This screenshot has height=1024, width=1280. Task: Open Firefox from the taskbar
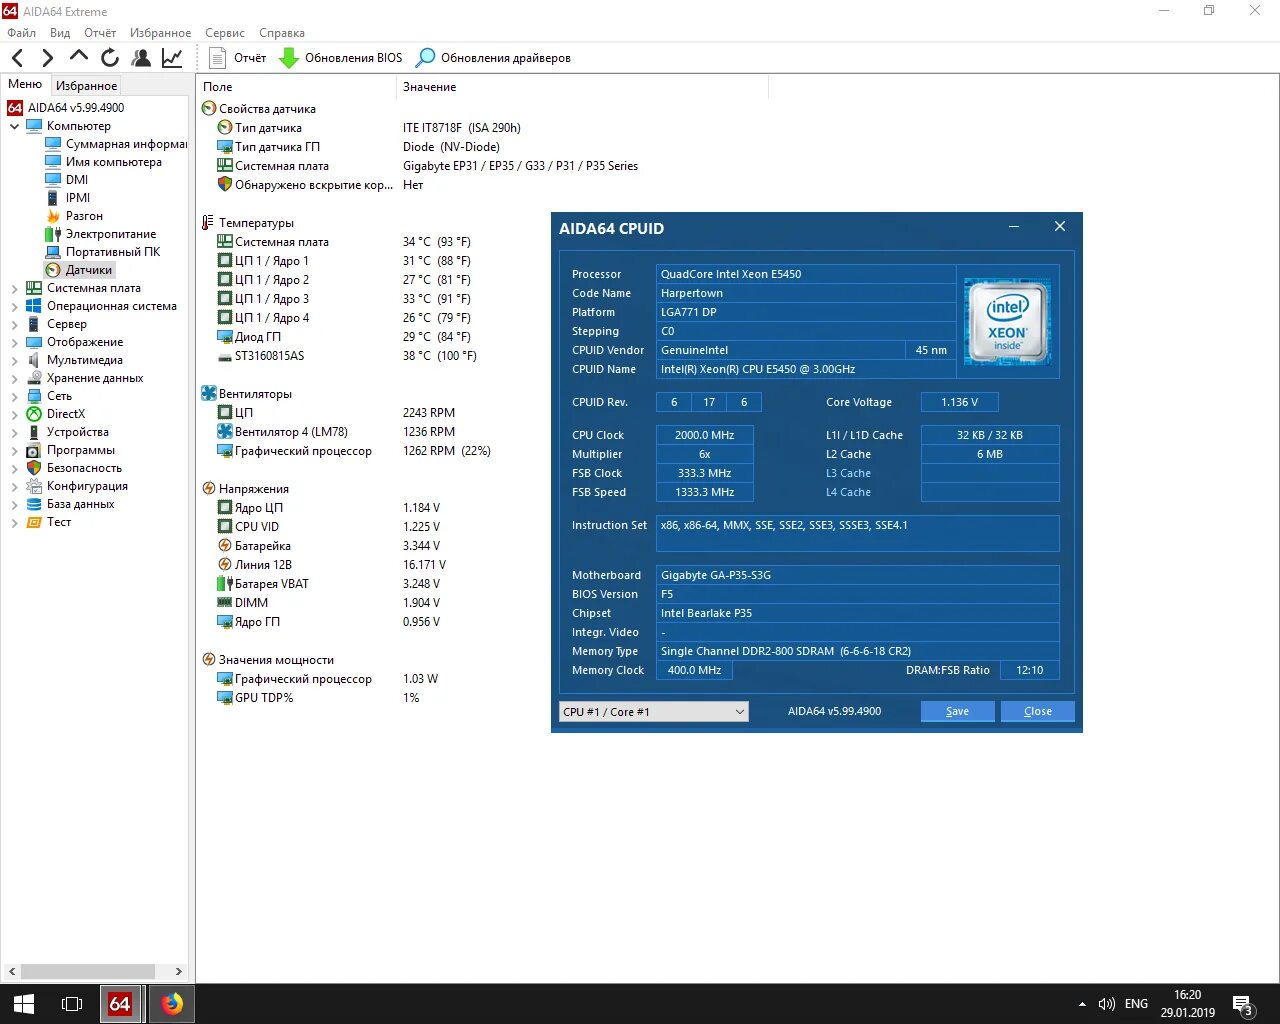click(x=172, y=1003)
